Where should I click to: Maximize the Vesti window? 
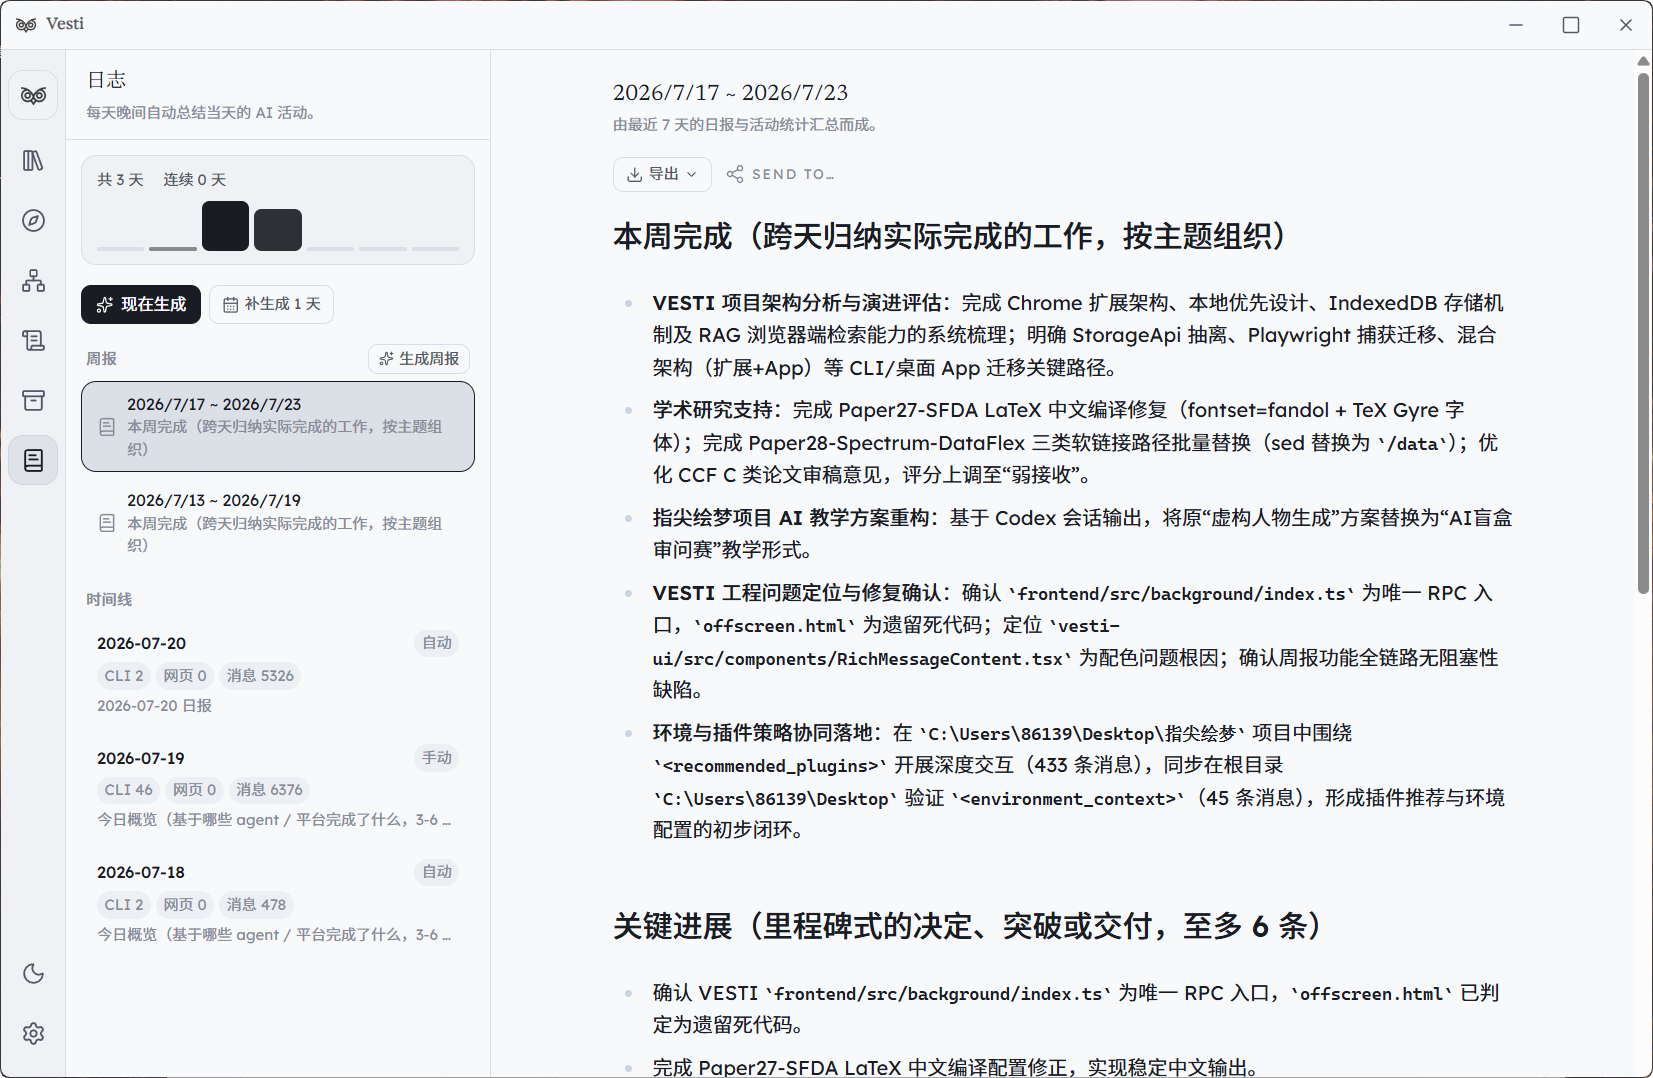[x=1571, y=25]
